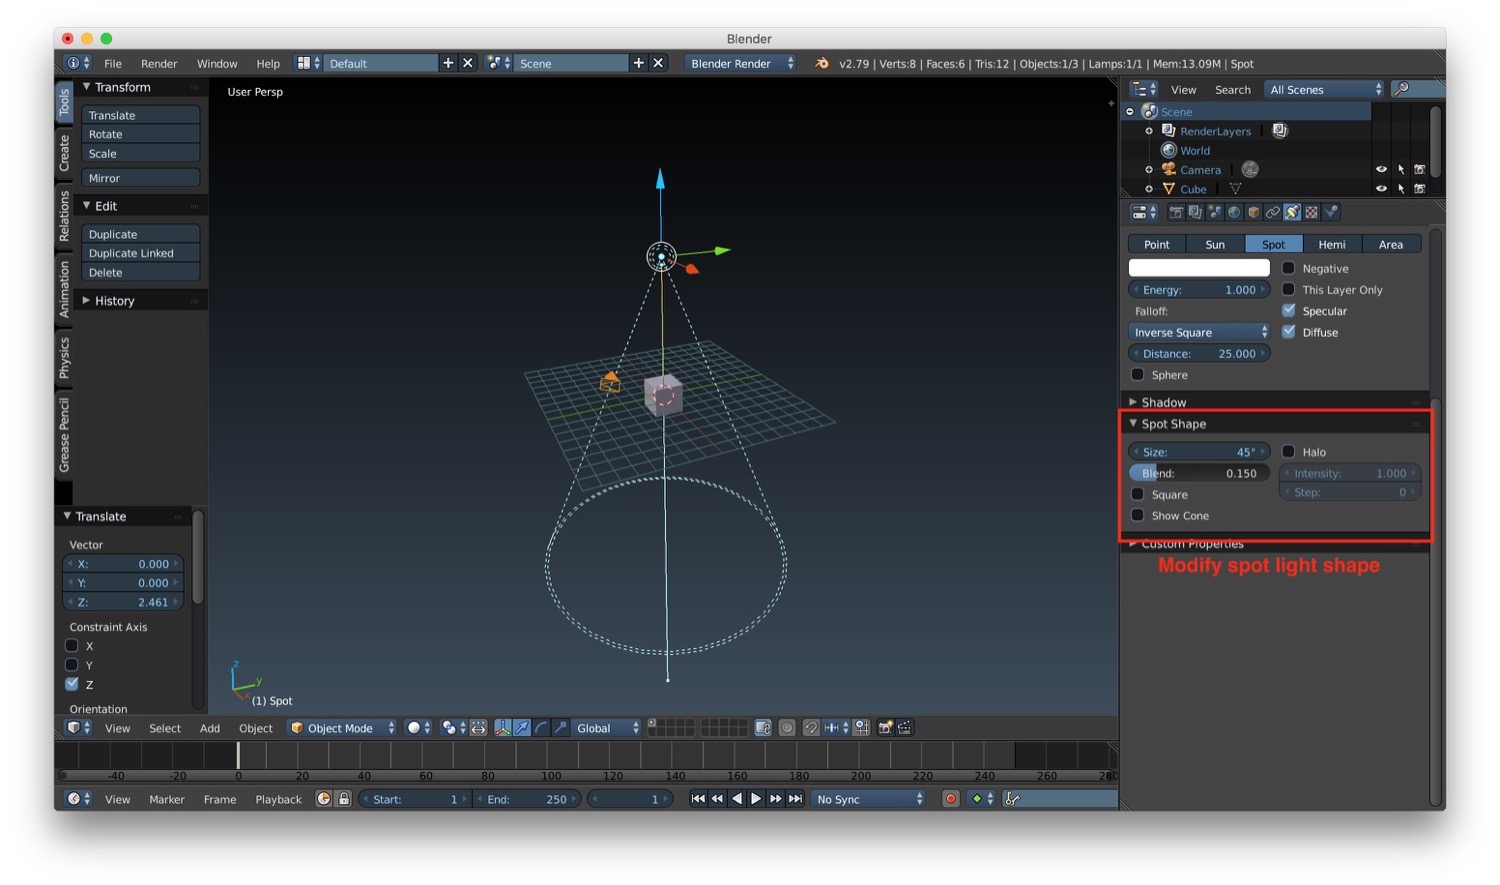The height and width of the screenshot is (885, 1500).
Task: Uncheck the Diffuse checkbox
Action: pyautogui.click(x=1288, y=332)
